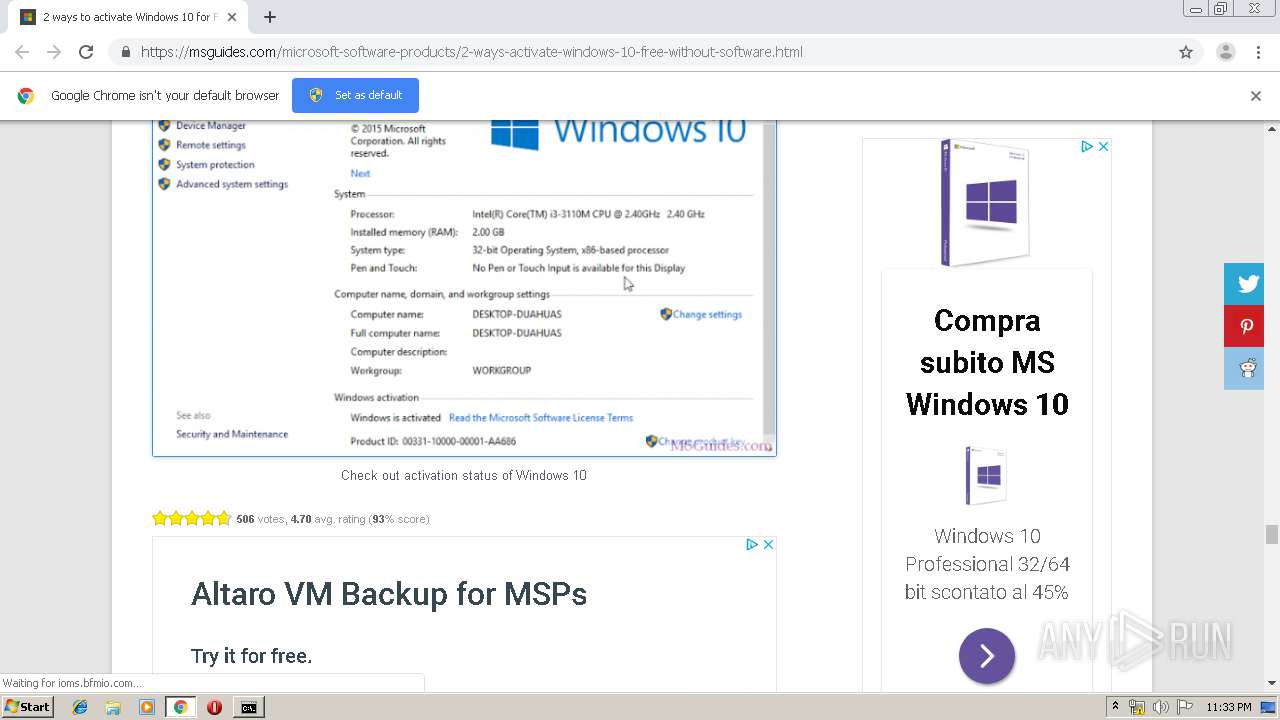Open media player from taskbar
This screenshot has width=1280, height=720.
click(147, 707)
